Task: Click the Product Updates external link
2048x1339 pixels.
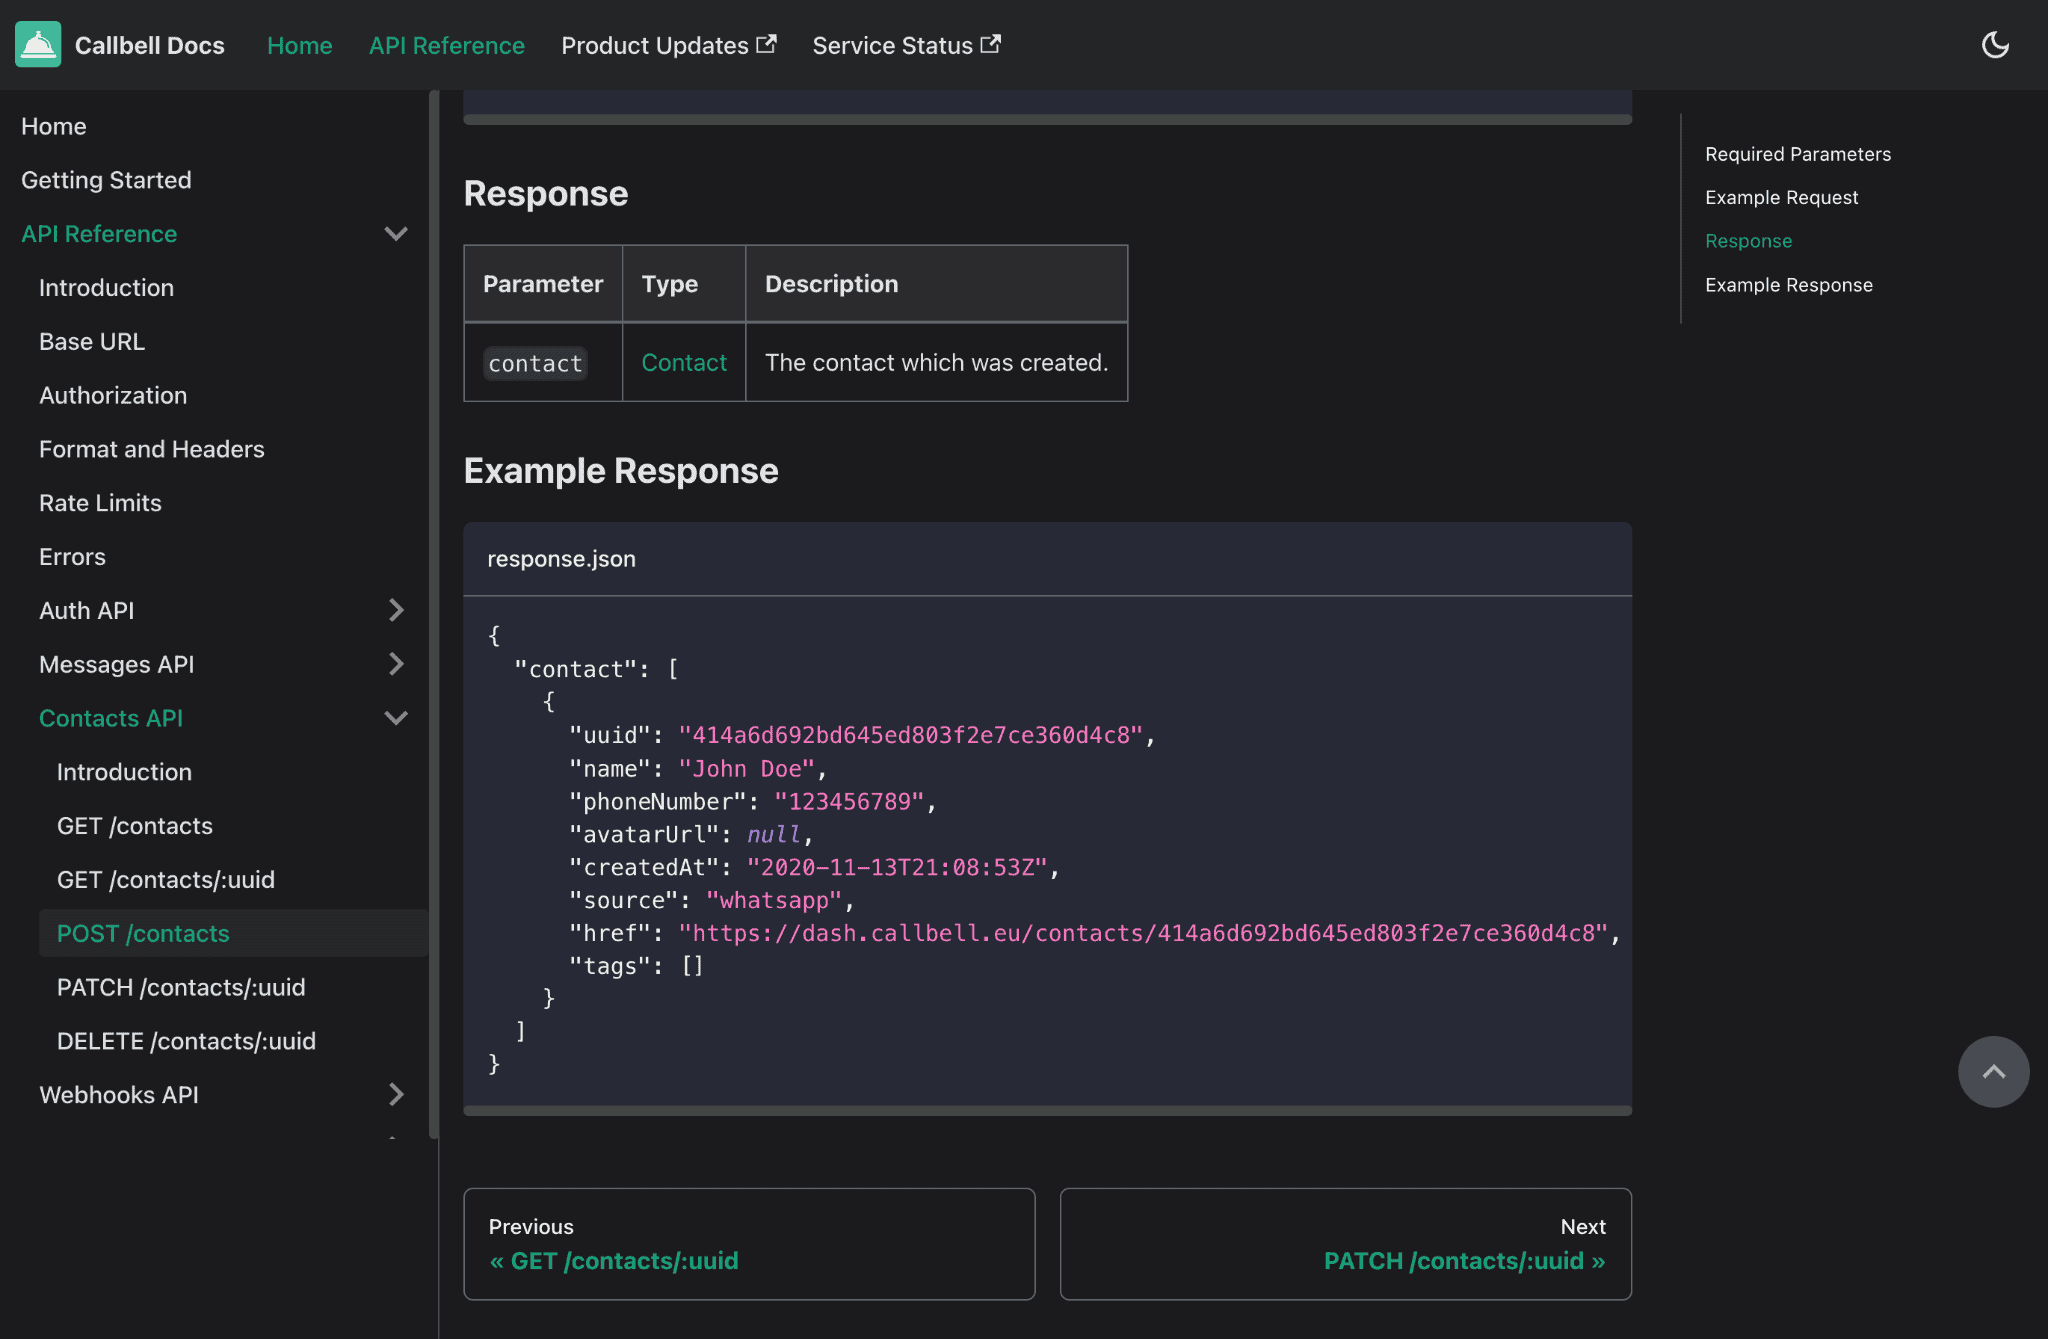Action: point(669,45)
